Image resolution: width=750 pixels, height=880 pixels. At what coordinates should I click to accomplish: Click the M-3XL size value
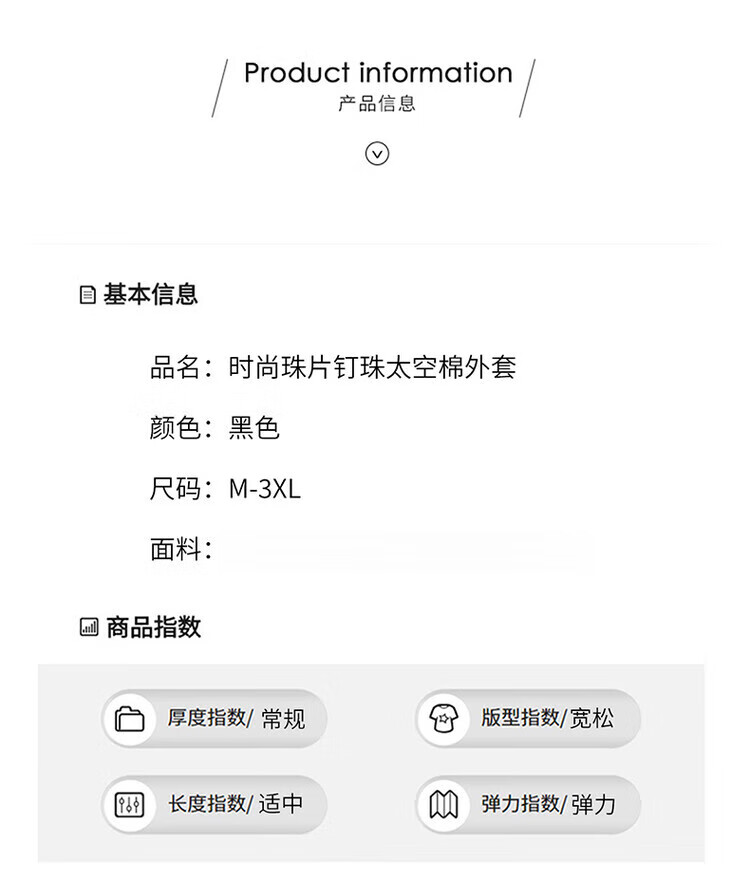point(264,489)
